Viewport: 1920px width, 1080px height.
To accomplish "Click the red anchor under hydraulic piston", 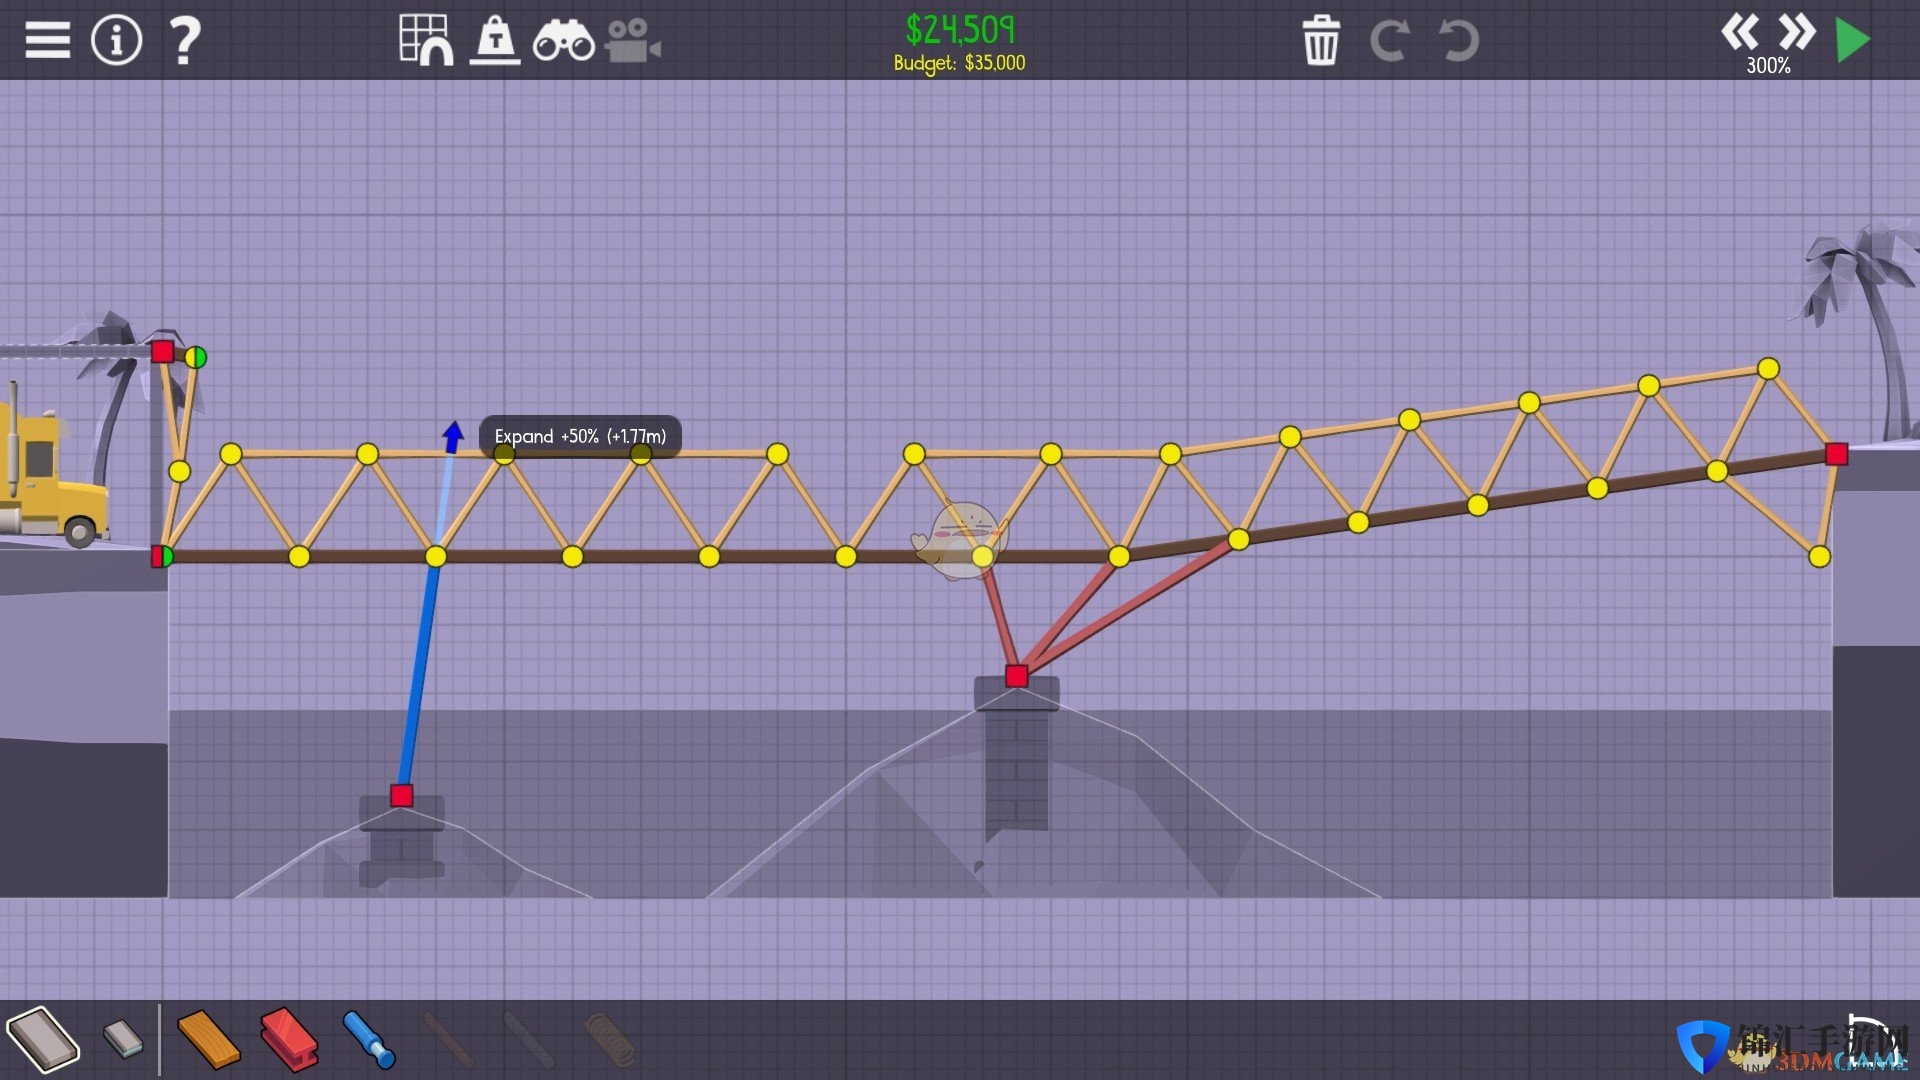I will pyautogui.click(x=401, y=795).
